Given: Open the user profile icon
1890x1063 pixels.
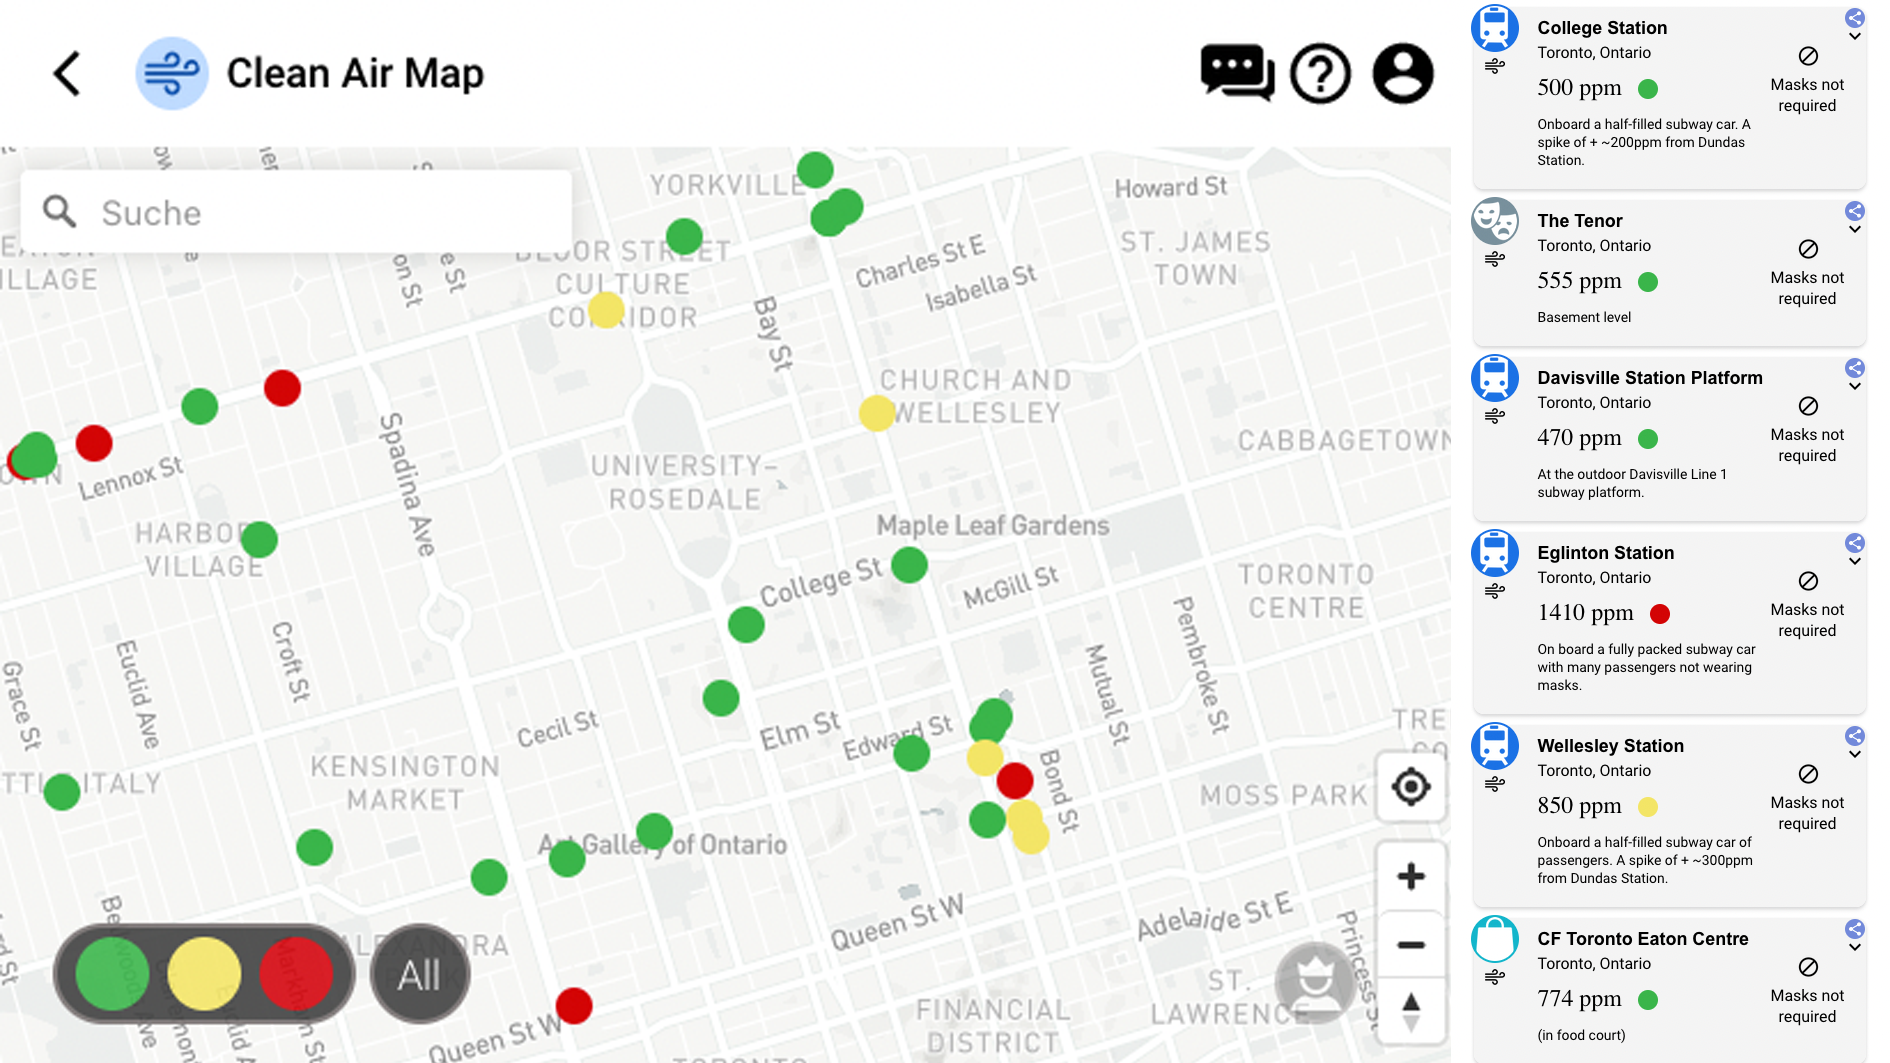Looking at the screenshot, I should pos(1402,74).
